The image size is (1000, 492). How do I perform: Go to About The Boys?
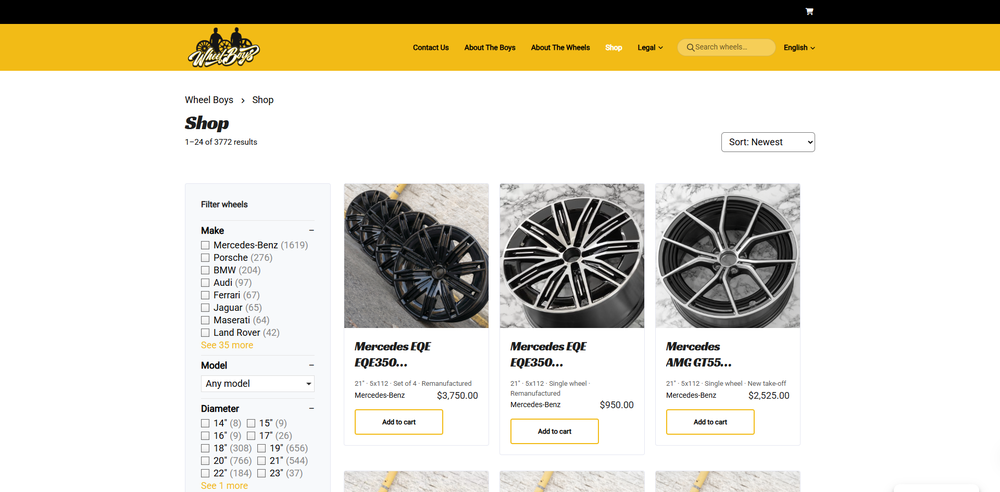[490, 47]
